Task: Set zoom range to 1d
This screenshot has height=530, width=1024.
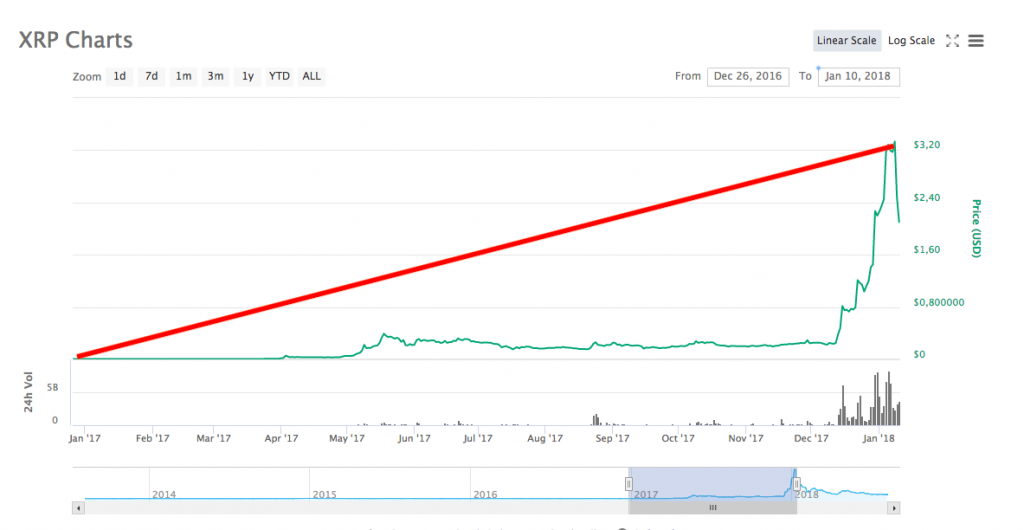Action: tap(120, 76)
